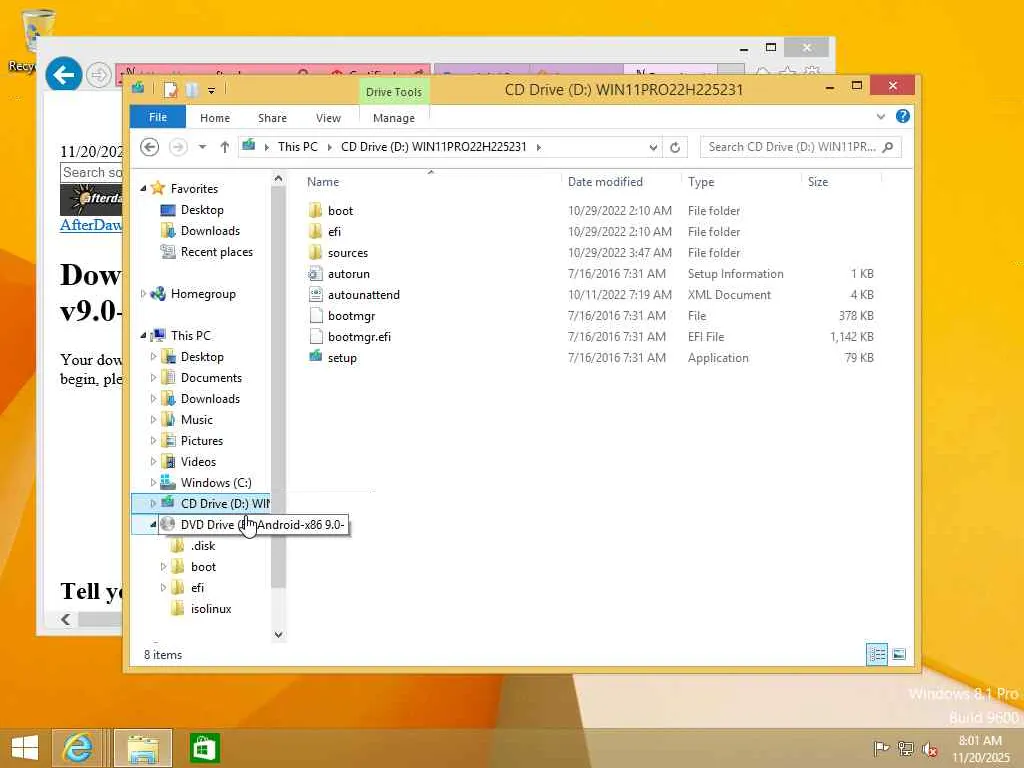Click the Explorer Back arrow button

coord(150,147)
